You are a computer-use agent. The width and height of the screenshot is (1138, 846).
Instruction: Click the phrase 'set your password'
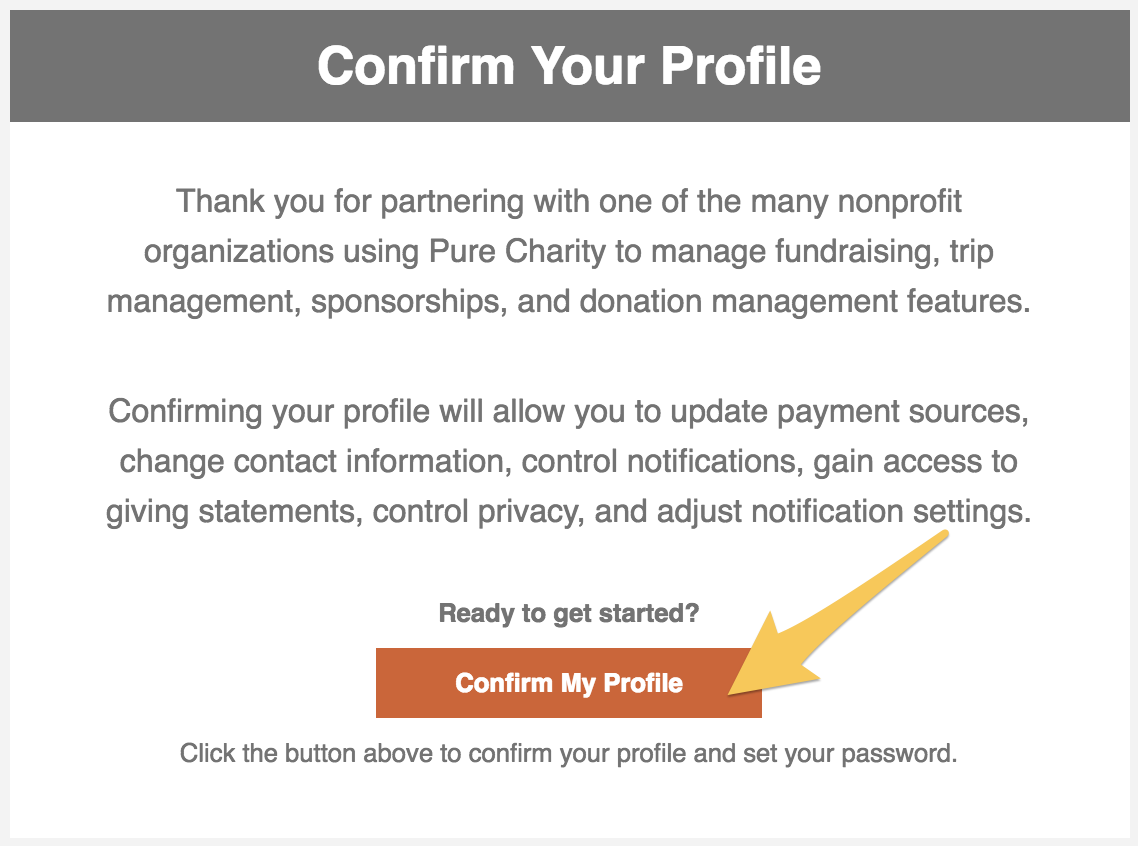pos(843,753)
